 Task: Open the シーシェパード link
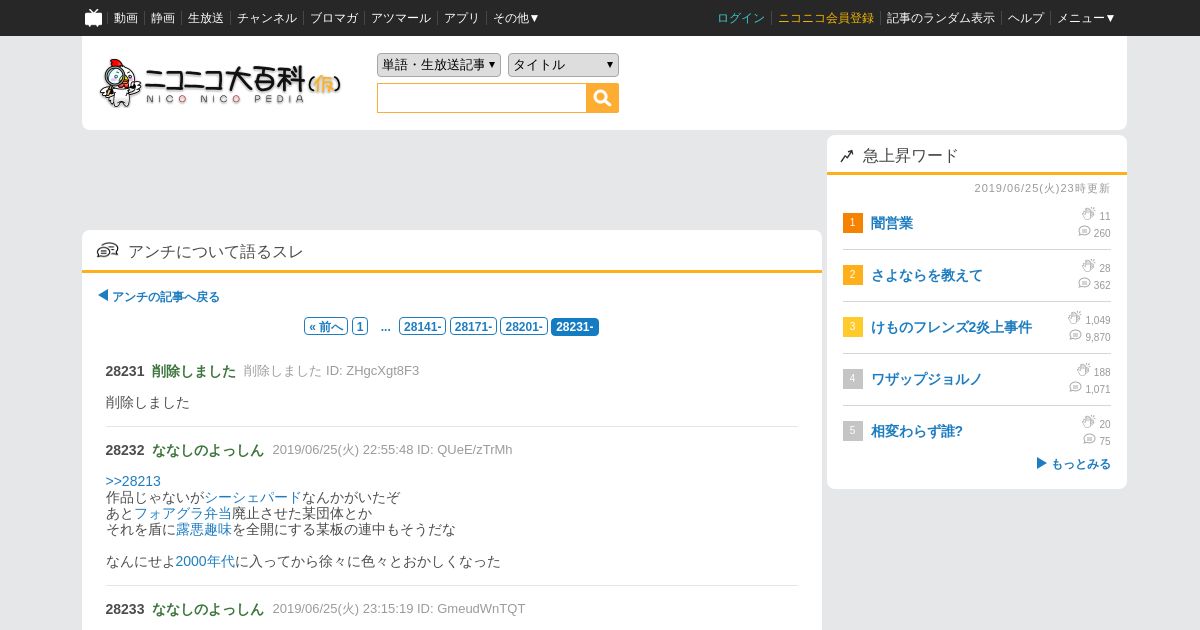(253, 497)
